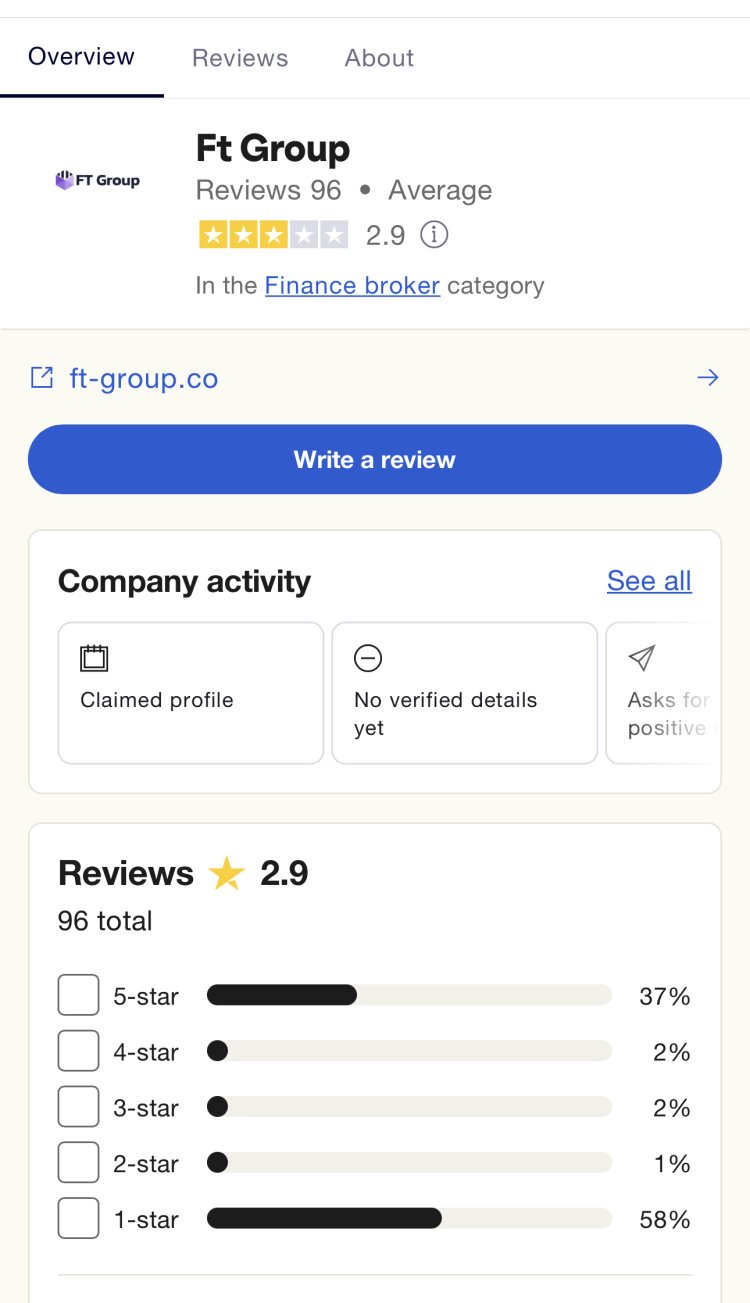
Task: Open the Finance broker category link
Action: click(x=352, y=286)
